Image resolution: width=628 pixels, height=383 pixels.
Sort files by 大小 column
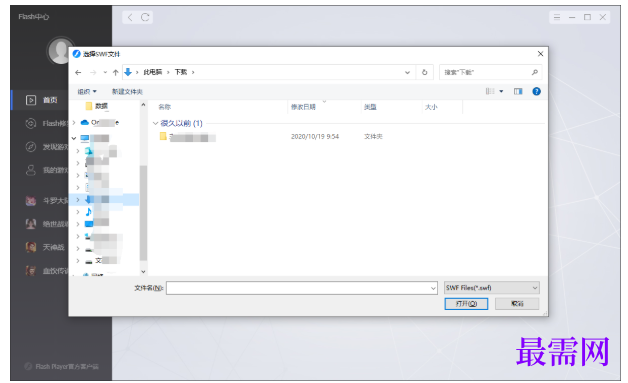(x=431, y=107)
